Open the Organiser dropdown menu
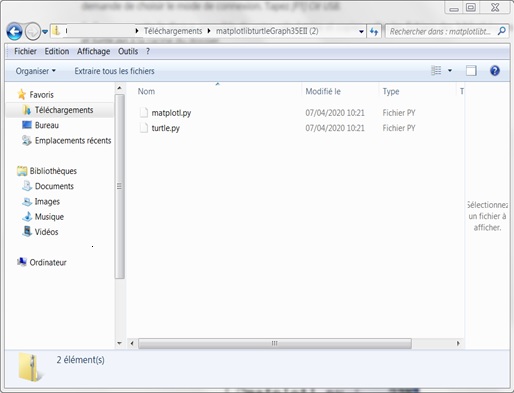The height and width of the screenshot is (393, 514). (x=36, y=71)
